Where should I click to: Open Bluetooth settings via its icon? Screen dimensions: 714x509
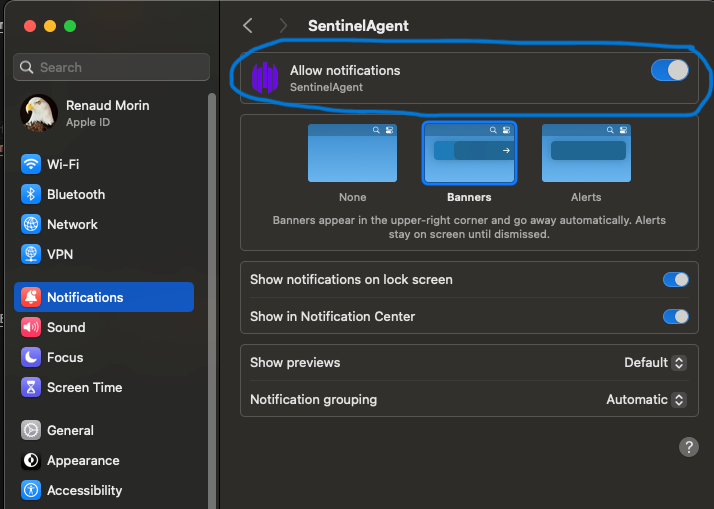(x=31, y=194)
